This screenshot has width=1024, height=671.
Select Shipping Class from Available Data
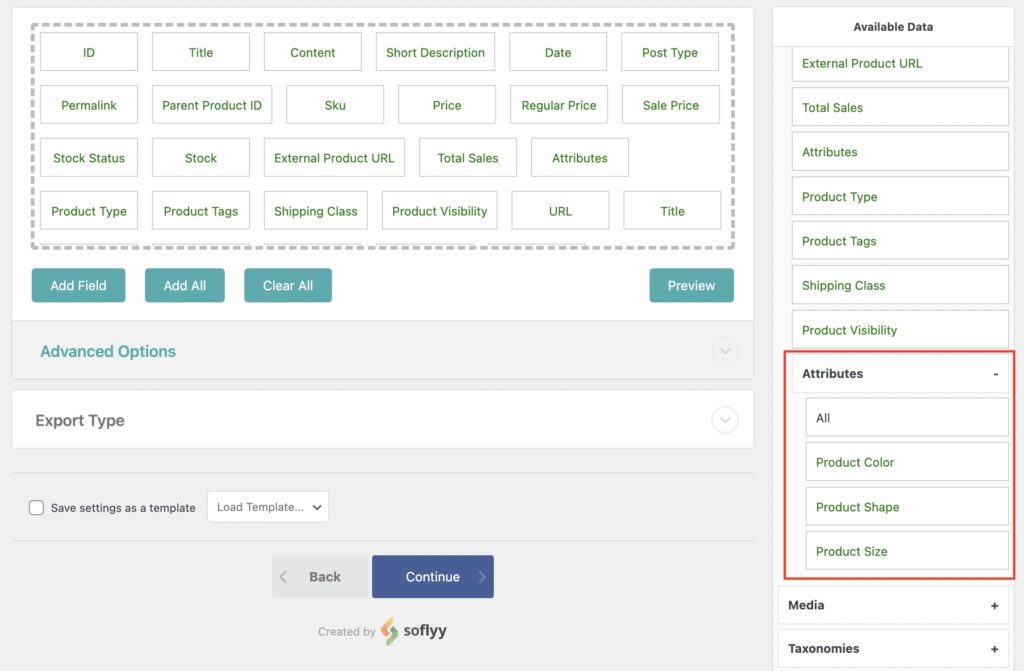(899, 285)
